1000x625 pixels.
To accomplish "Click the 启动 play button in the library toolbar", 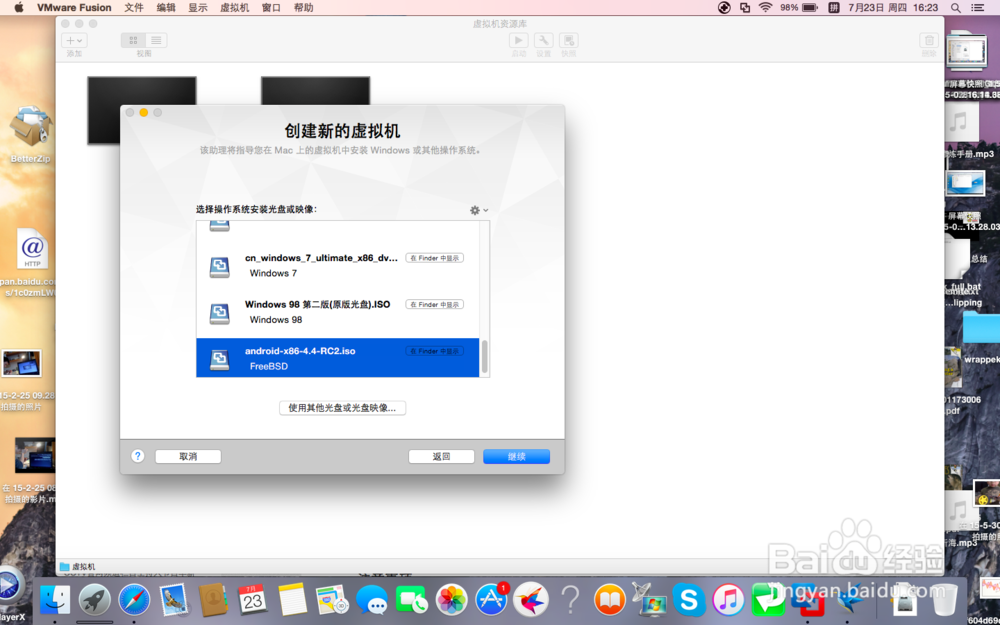I will click(518, 40).
